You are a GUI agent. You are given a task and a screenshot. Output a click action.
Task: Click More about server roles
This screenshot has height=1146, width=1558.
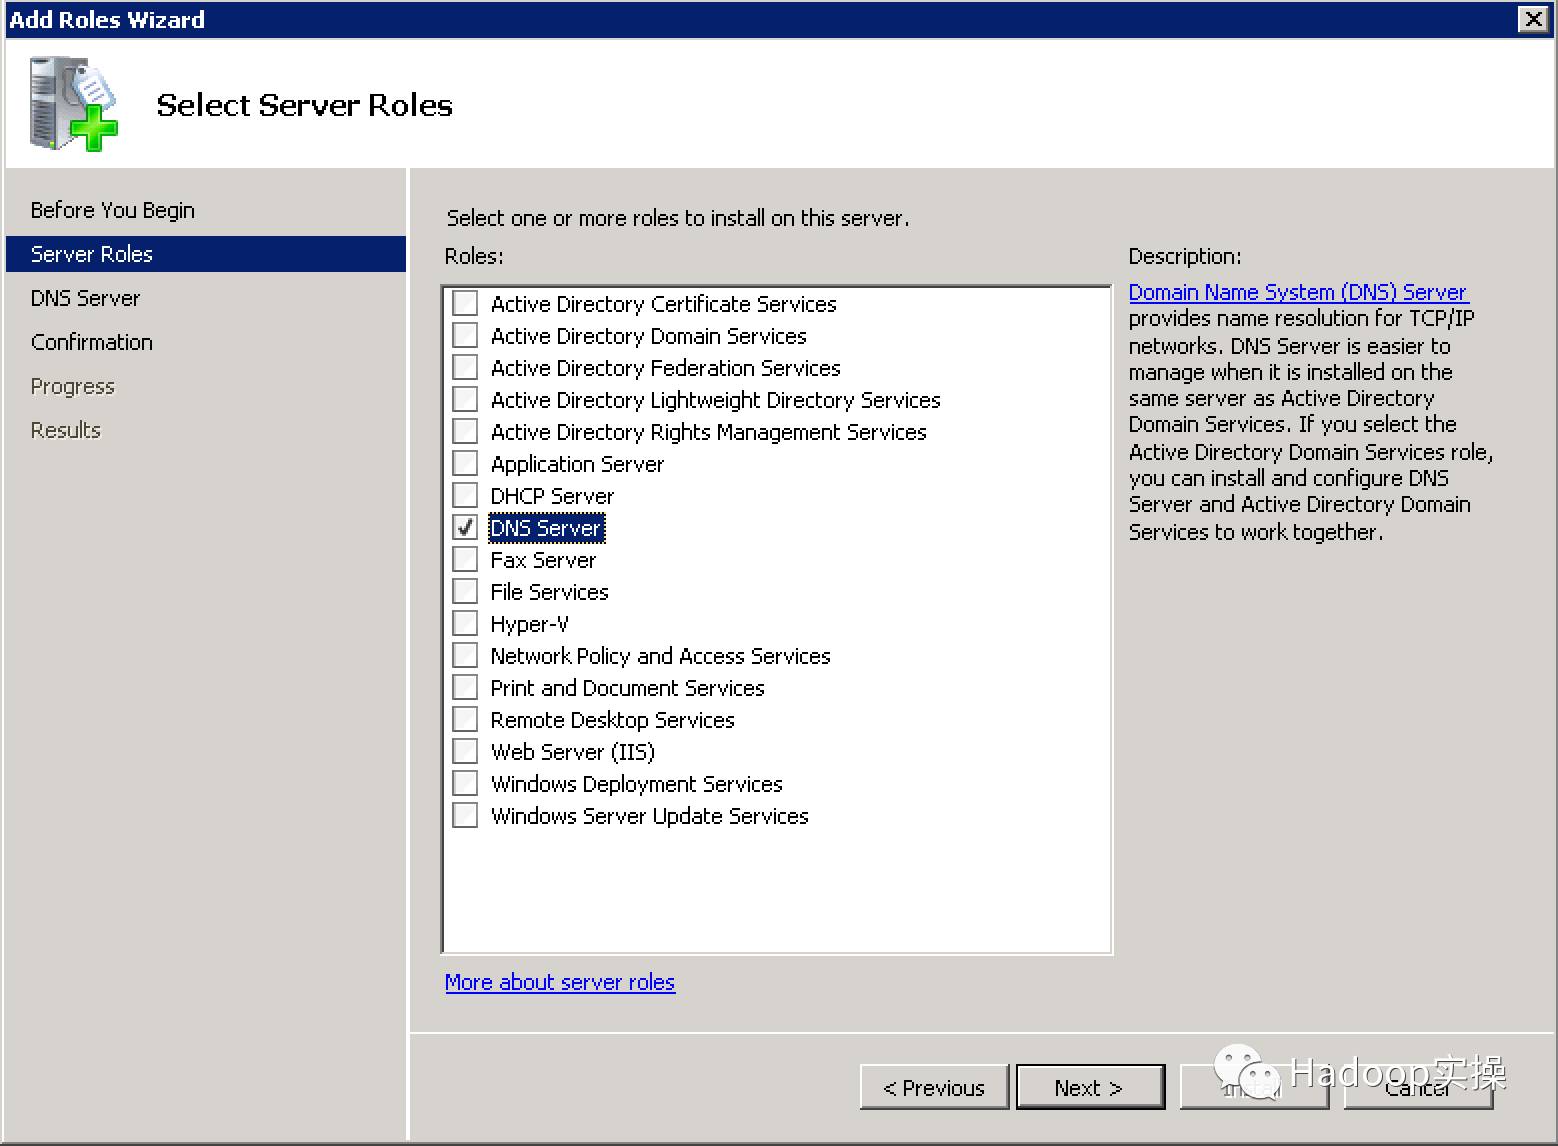[559, 982]
